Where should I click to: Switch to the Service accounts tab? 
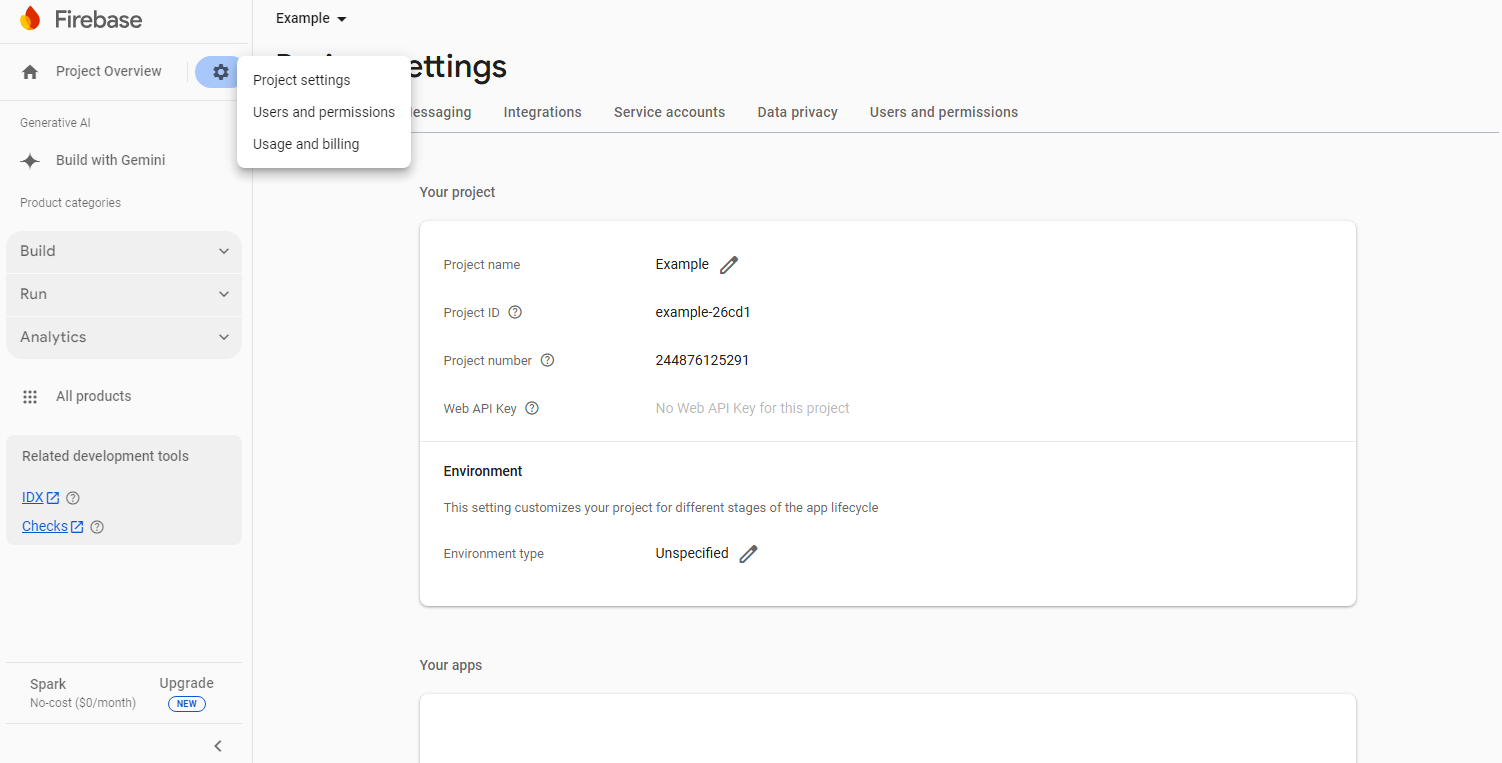[x=669, y=112]
